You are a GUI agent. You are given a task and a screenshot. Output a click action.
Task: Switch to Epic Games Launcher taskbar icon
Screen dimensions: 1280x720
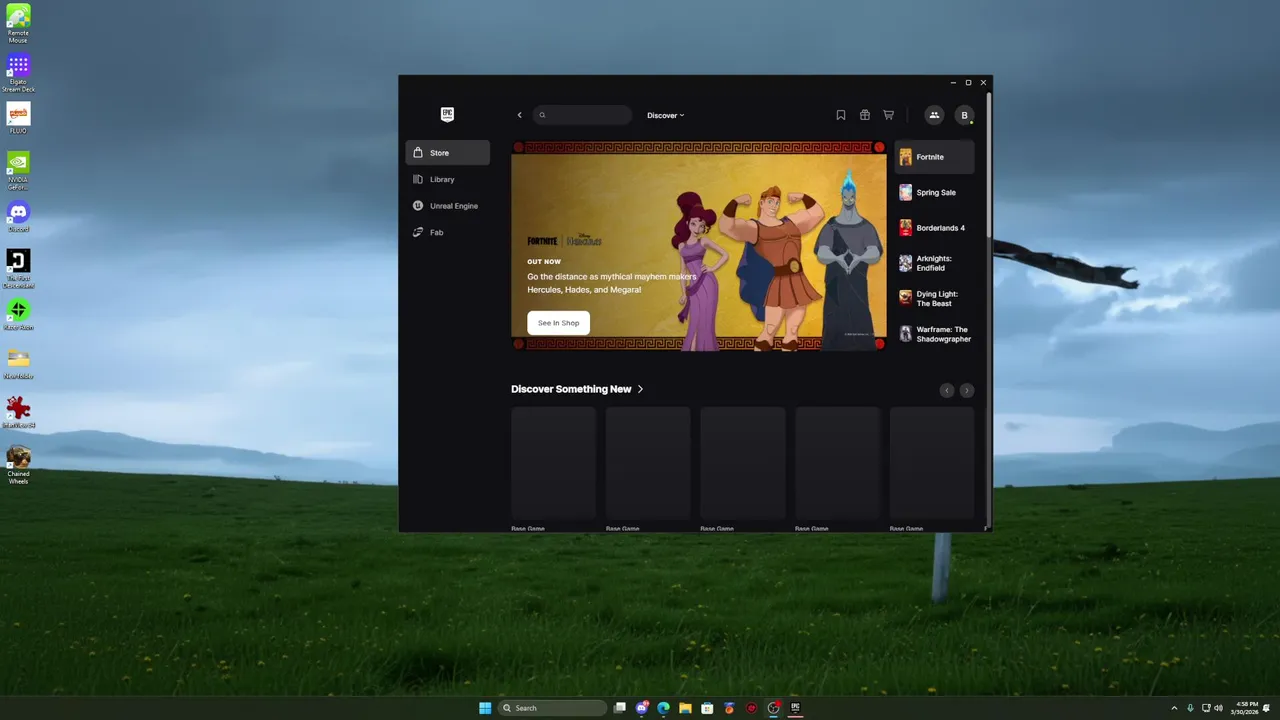pos(795,708)
